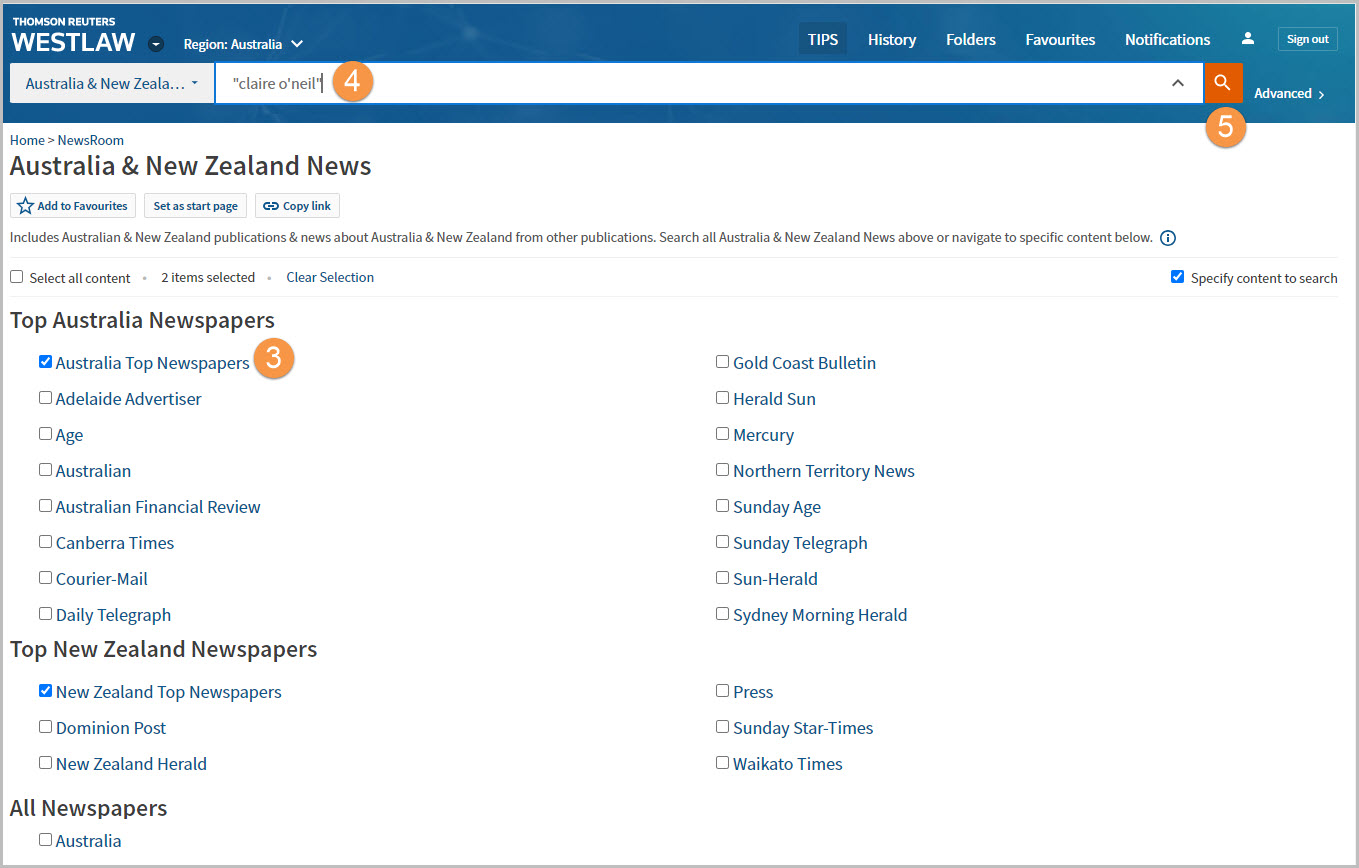Open the user profile icon
1359x868 pixels.
(1247, 39)
